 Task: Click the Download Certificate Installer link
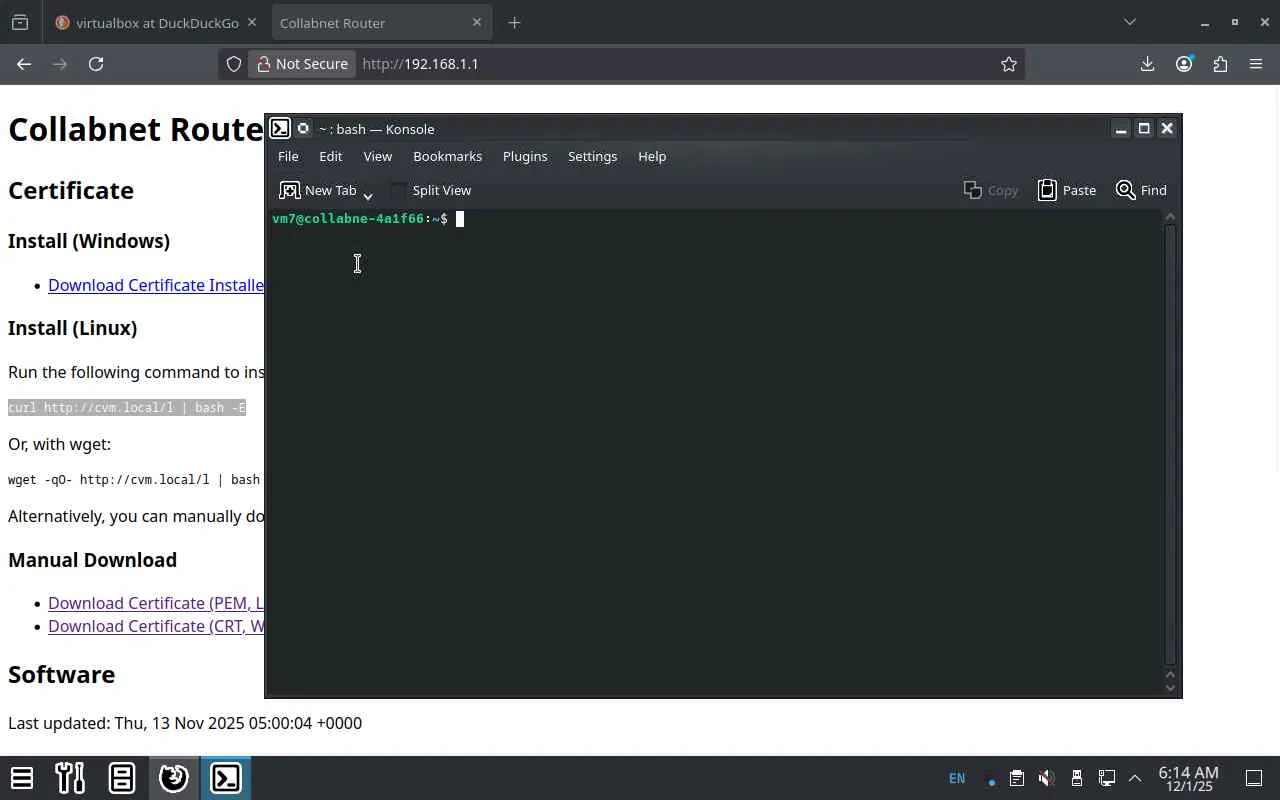[156, 285]
